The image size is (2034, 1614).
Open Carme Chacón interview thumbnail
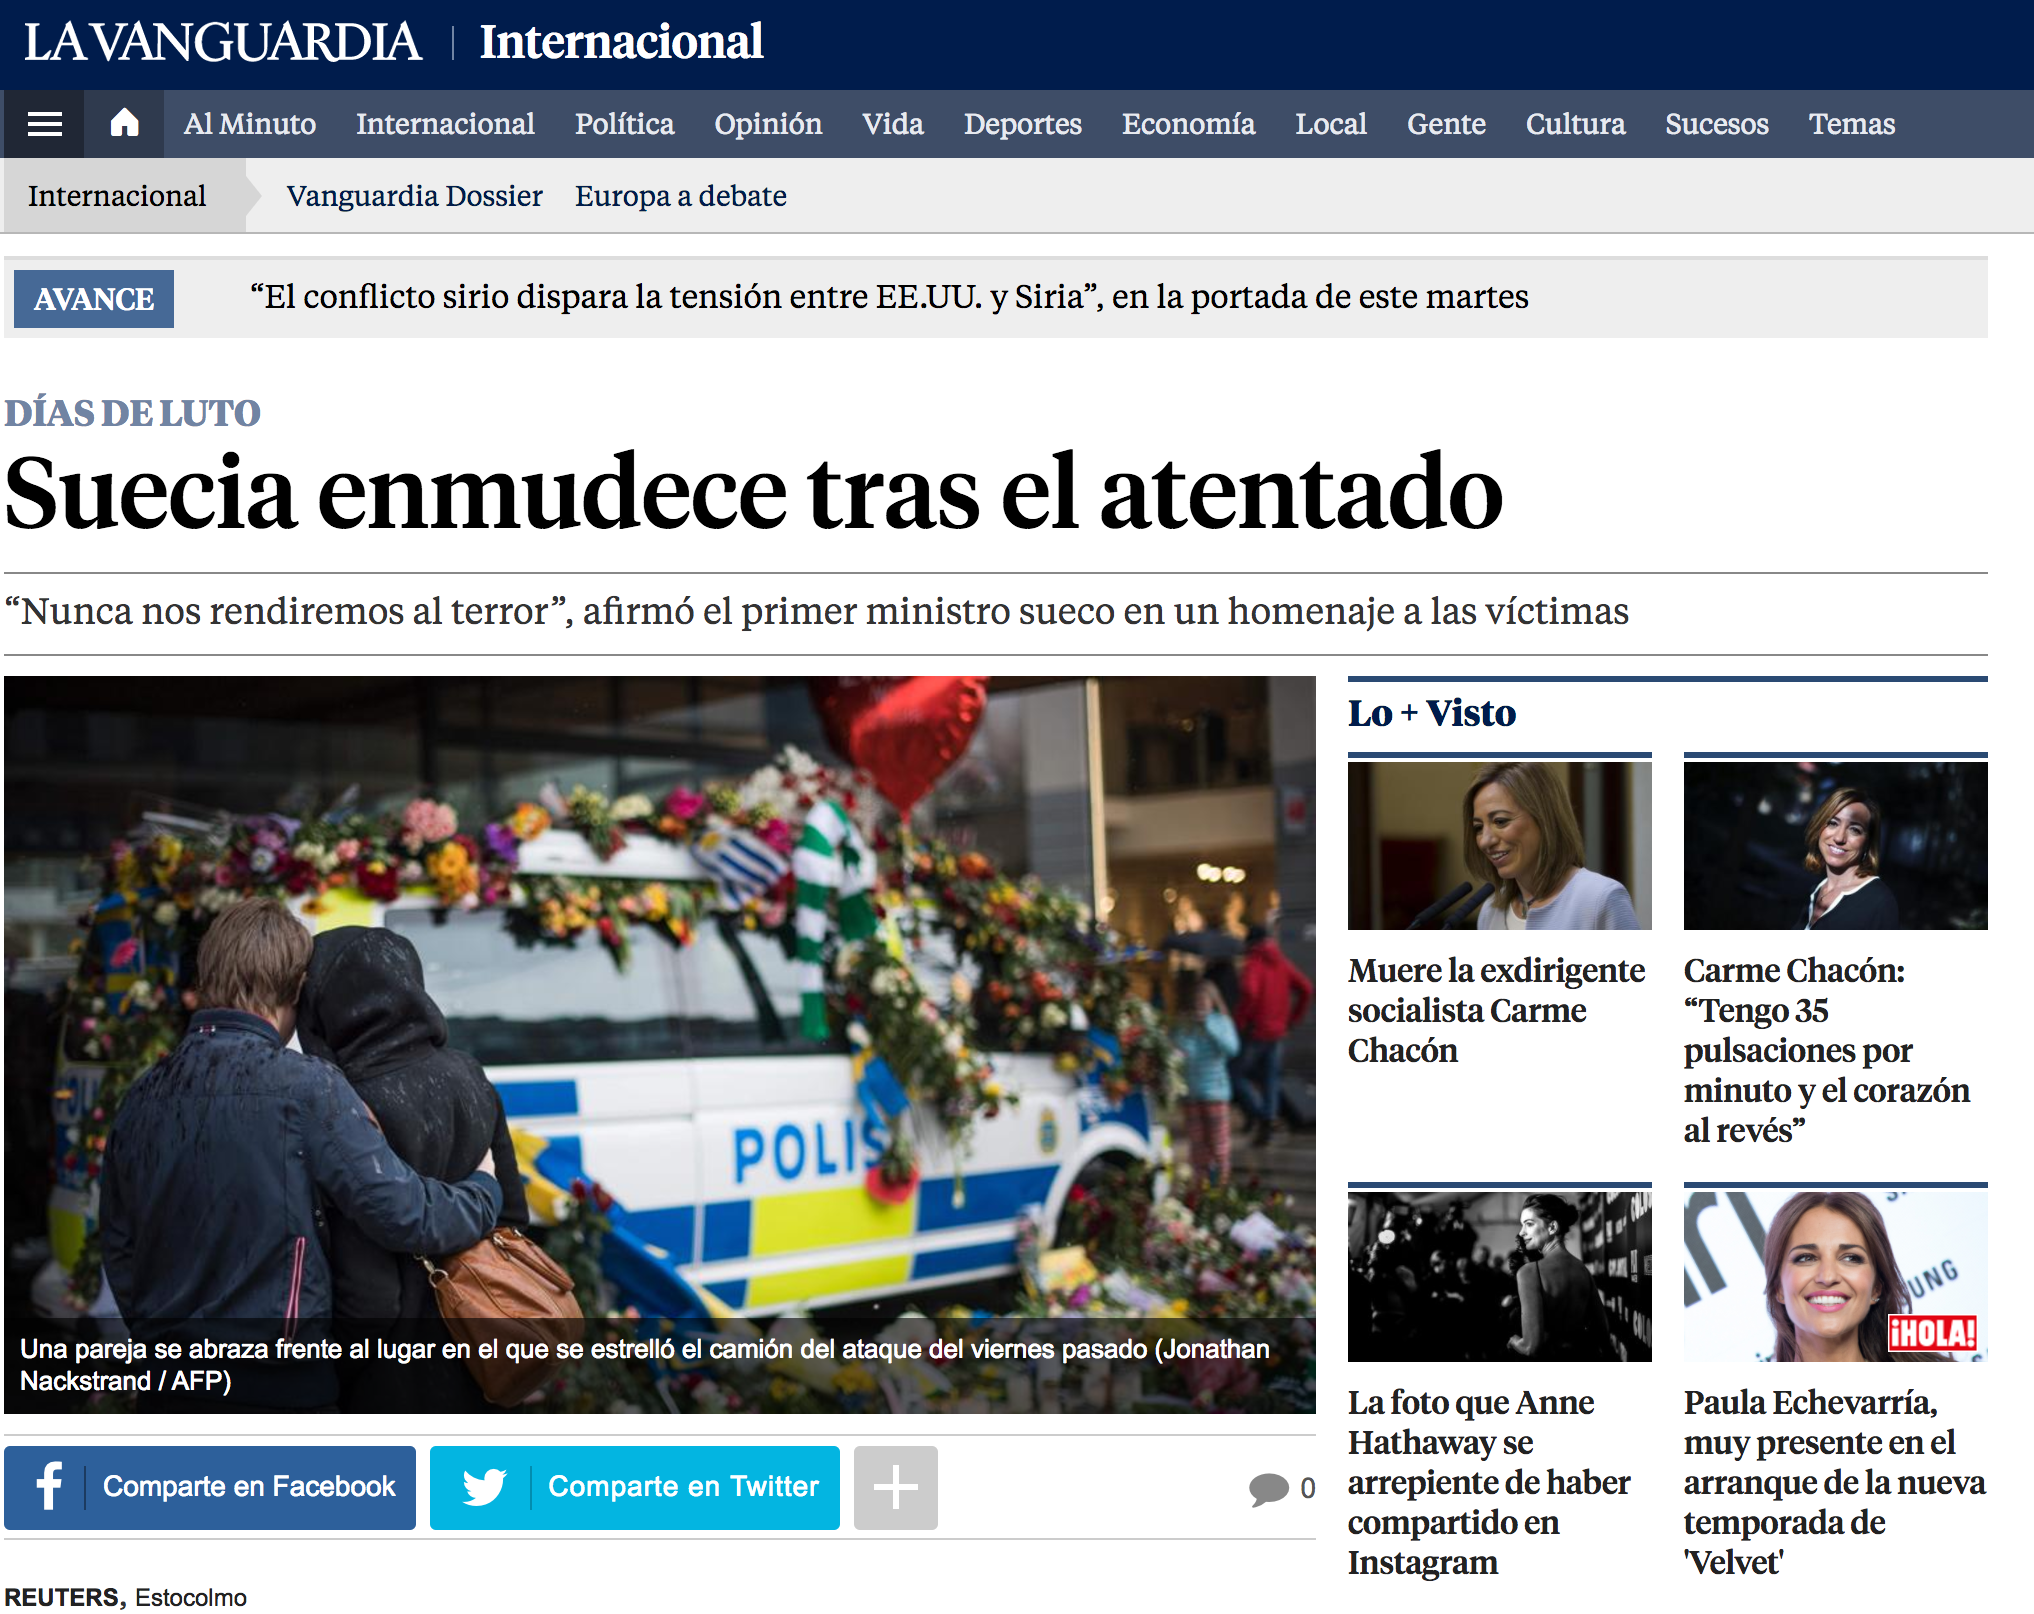(1836, 846)
